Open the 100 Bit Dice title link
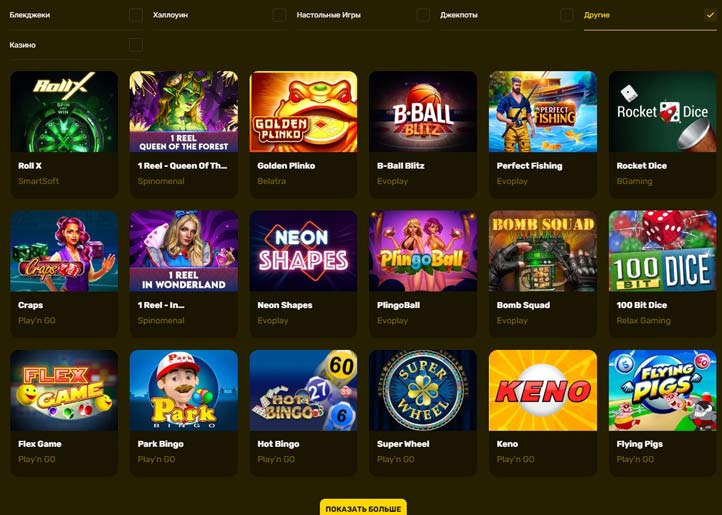 coord(641,305)
